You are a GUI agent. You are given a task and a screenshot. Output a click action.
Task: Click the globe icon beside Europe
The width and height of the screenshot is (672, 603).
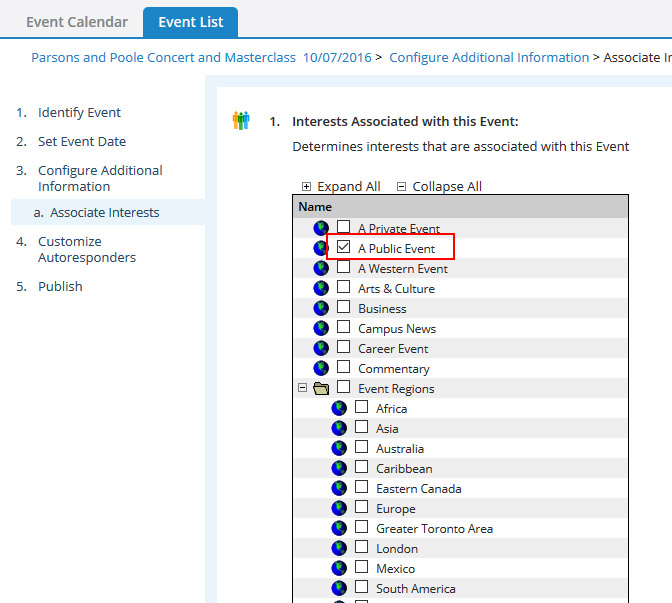click(339, 508)
